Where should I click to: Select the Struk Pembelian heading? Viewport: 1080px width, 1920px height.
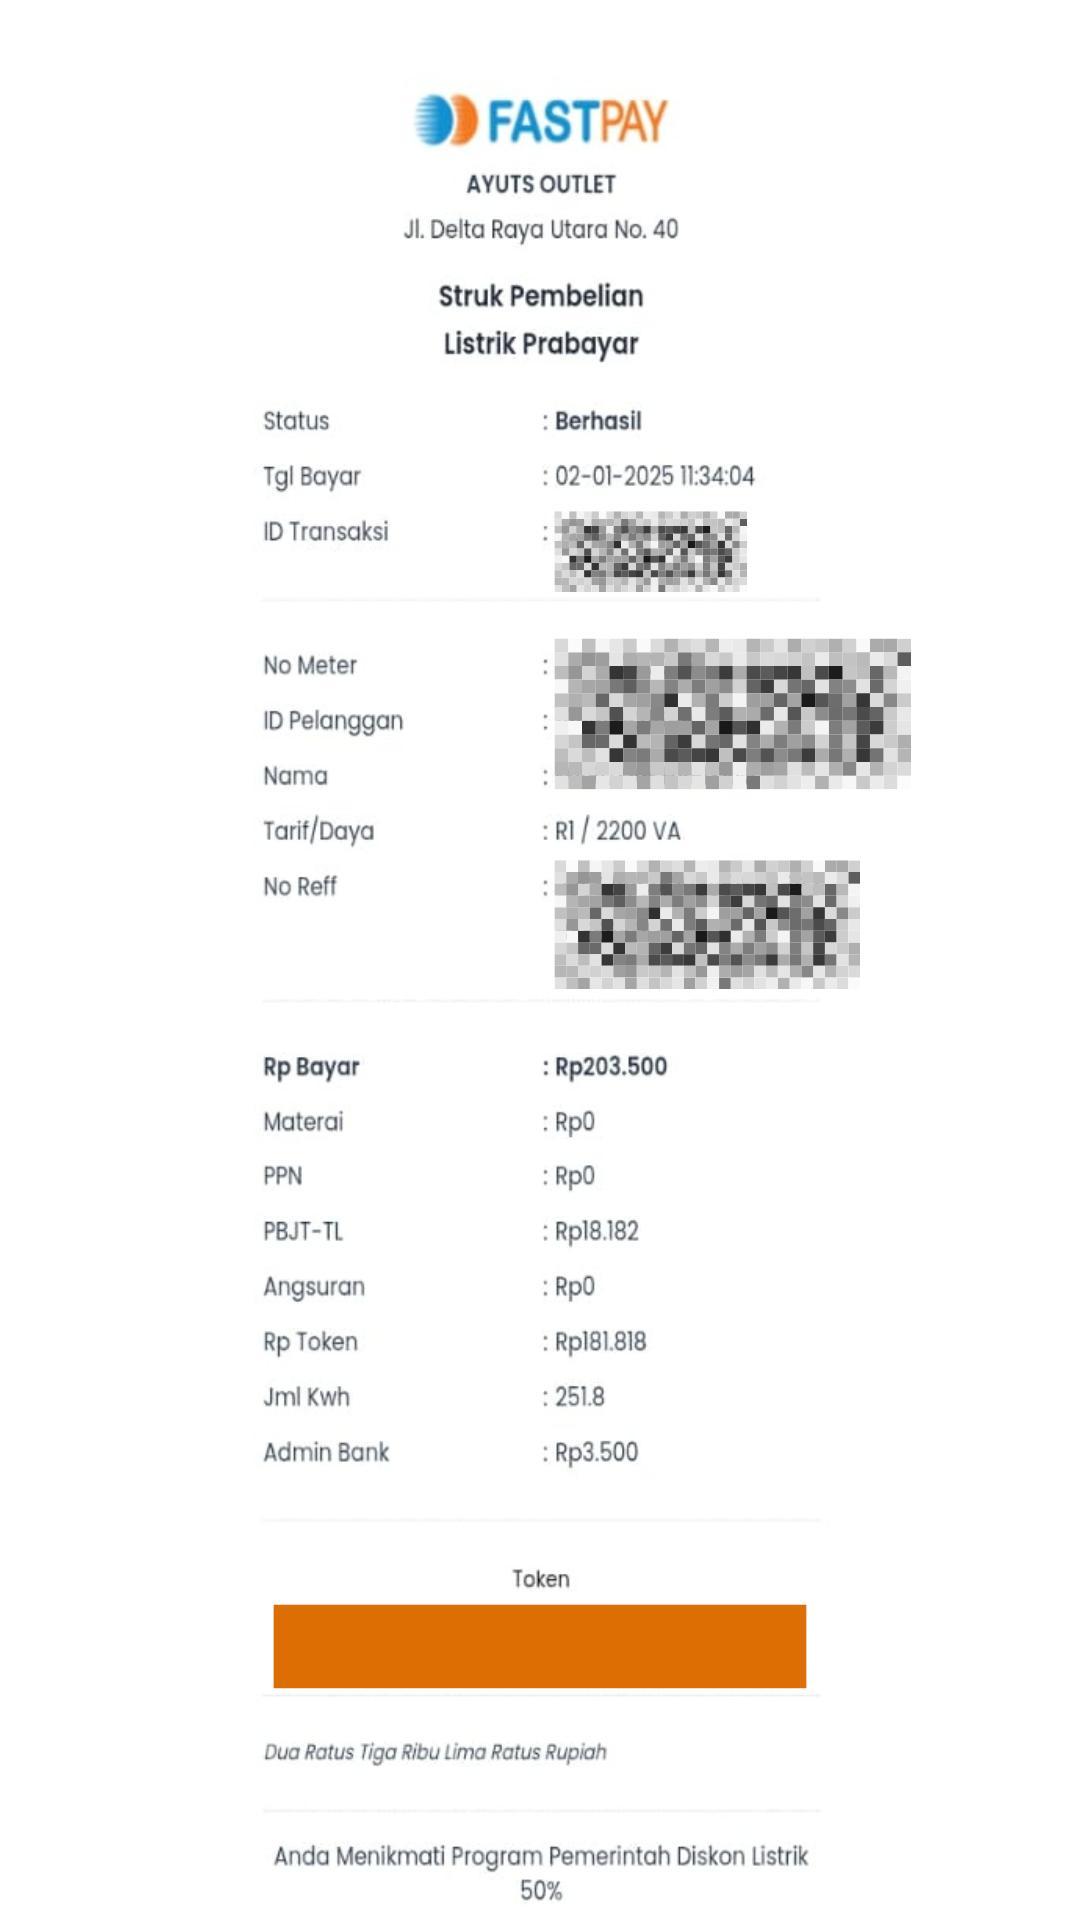click(541, 296)
